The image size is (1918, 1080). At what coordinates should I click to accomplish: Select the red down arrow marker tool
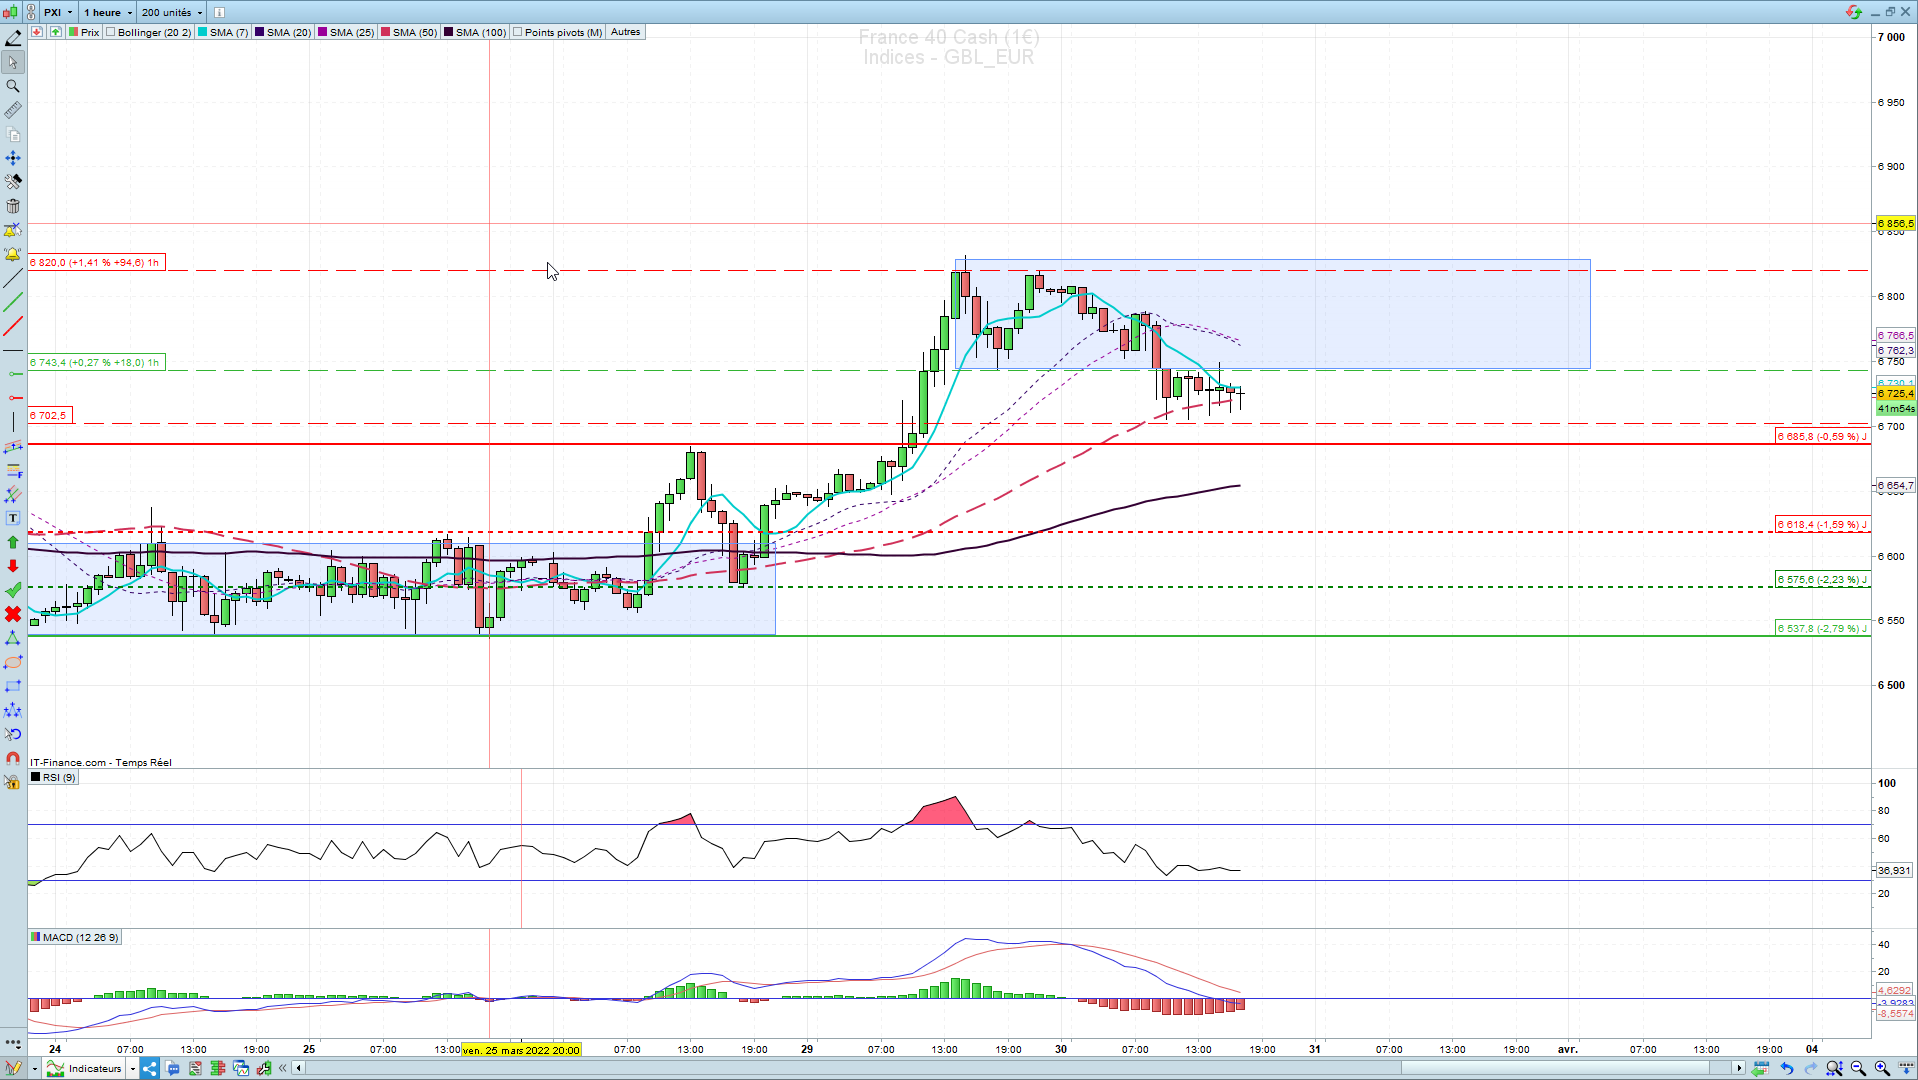click(x=13, y=566)
